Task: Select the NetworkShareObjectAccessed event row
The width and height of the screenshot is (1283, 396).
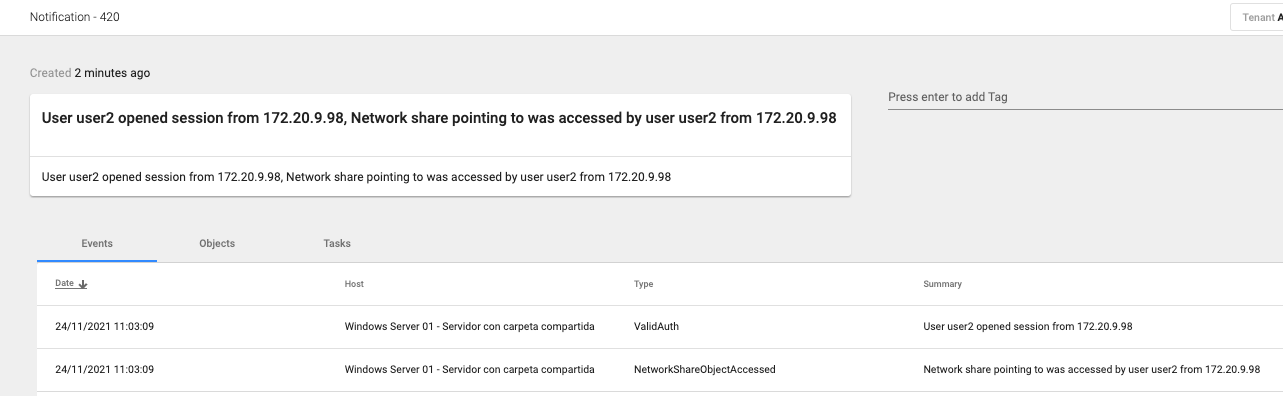Action: pyautogui.click(x=660, y=369)
